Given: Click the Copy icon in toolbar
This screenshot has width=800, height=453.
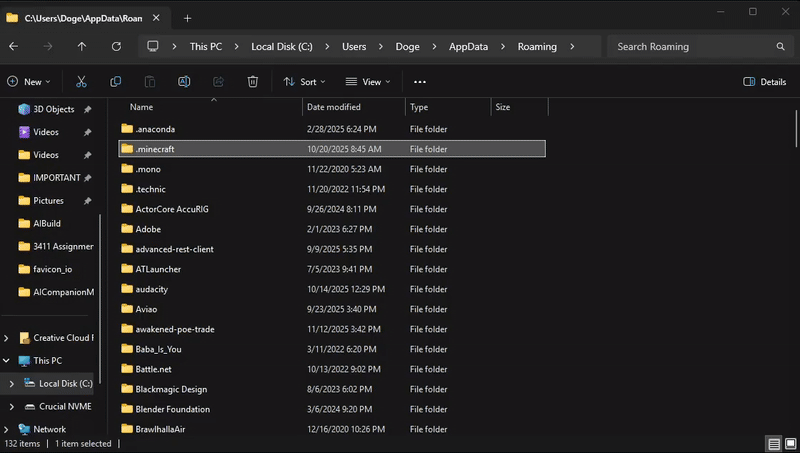Looking at the screenshot, I should (x=116, y=82).
